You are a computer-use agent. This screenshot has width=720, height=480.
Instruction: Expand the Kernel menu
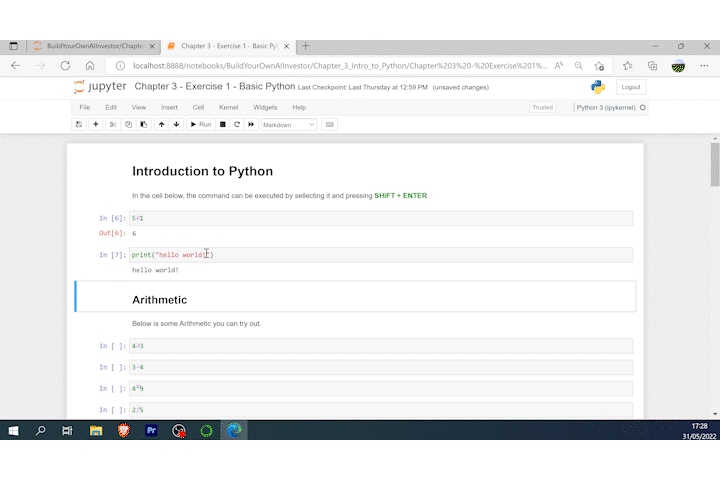(x=229, y=107)
